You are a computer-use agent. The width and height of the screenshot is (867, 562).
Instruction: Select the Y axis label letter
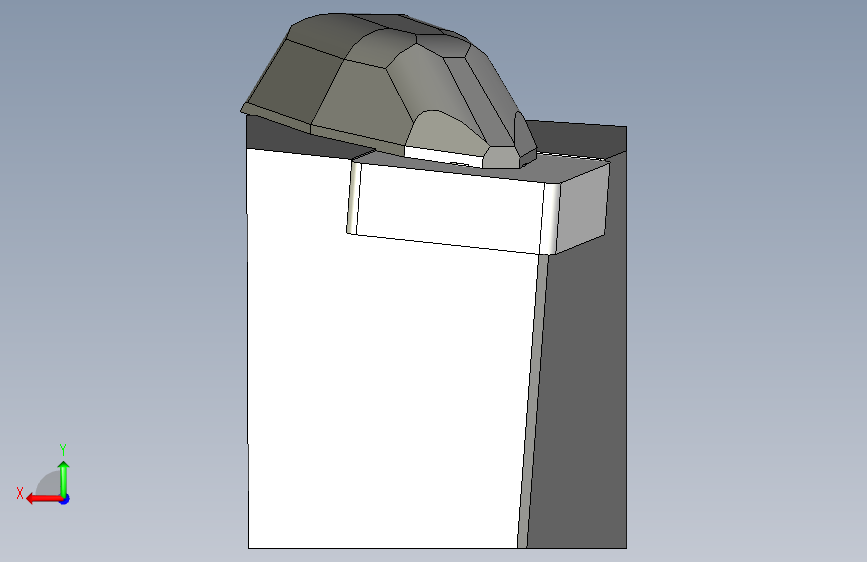click(x=63, y=450)
